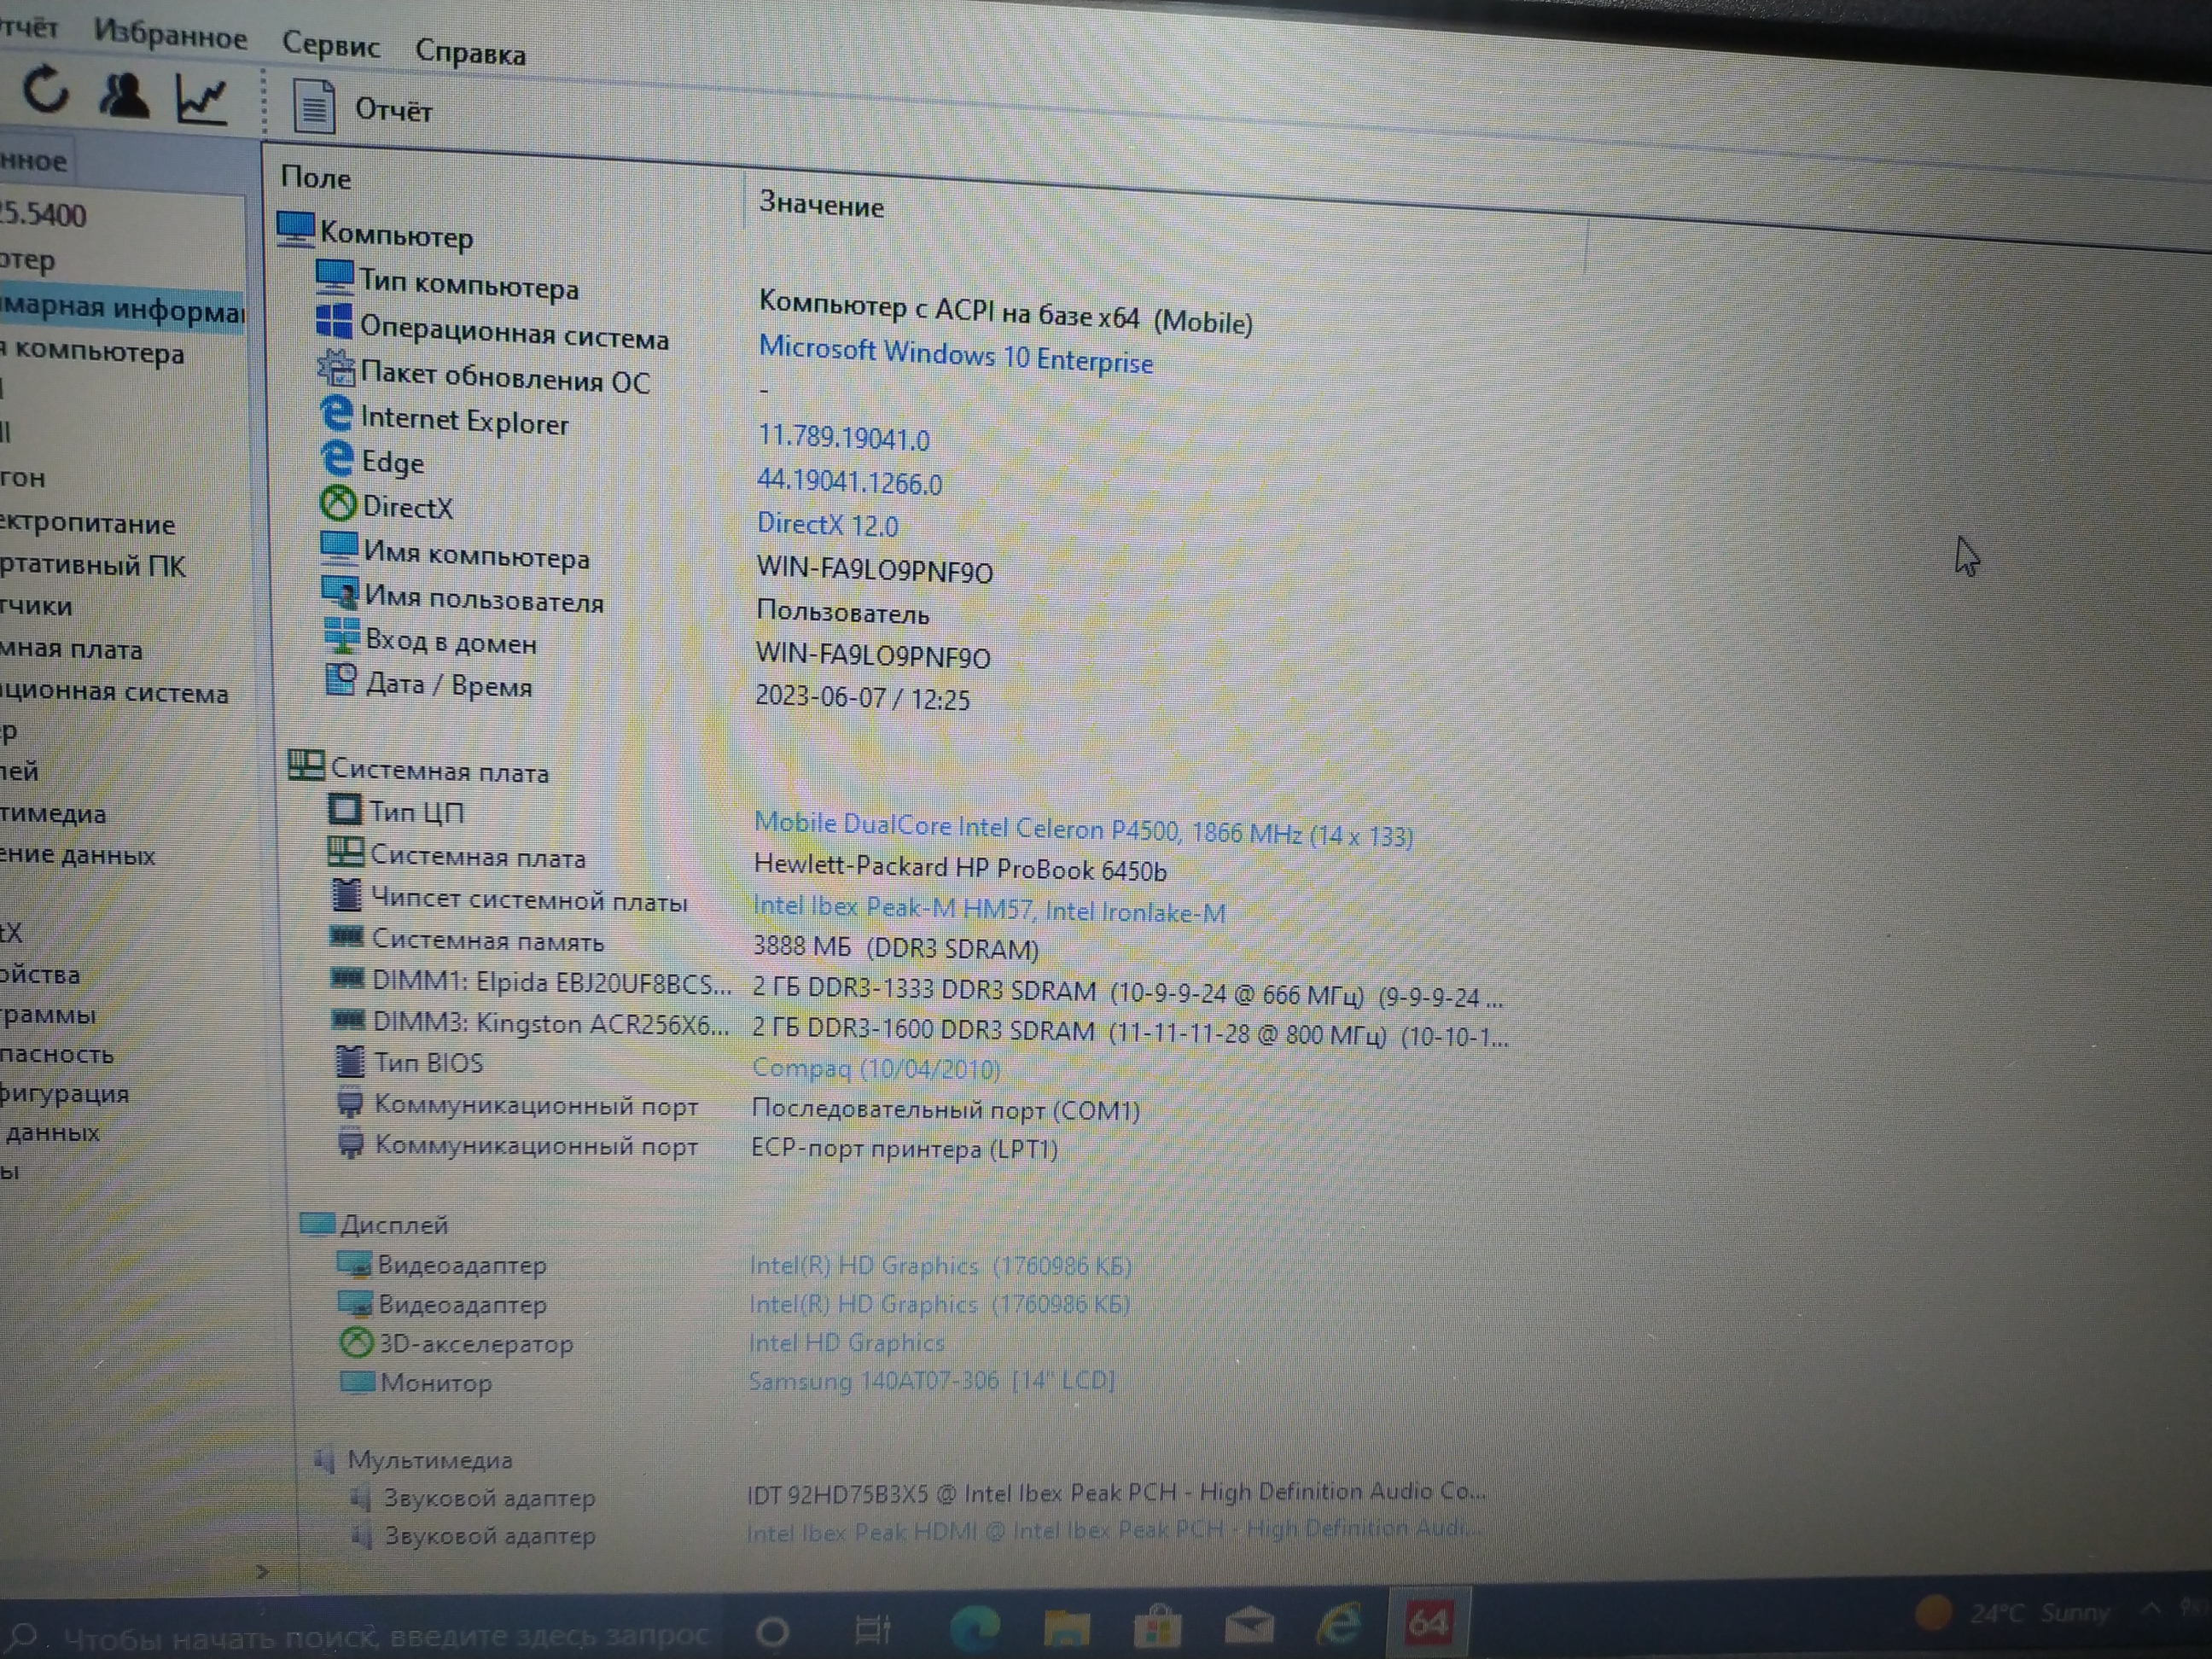Screen dimensions: 2212x1659
Task: Open the Intel HD Graphics 3D accelerator link
Action: pyautogui.click(x=847, y=1342)
